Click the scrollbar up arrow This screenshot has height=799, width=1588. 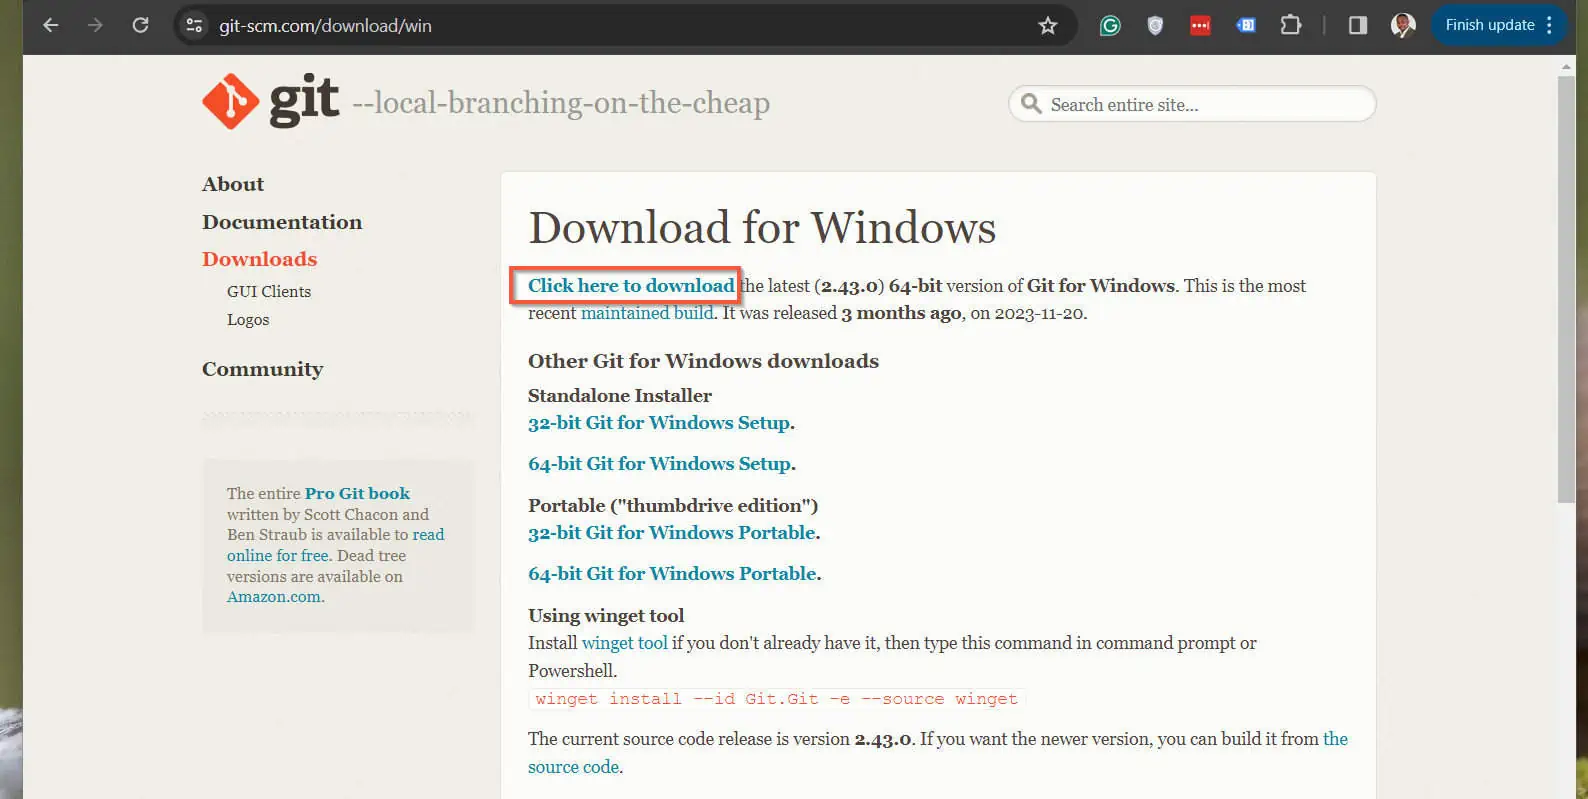1567,67
